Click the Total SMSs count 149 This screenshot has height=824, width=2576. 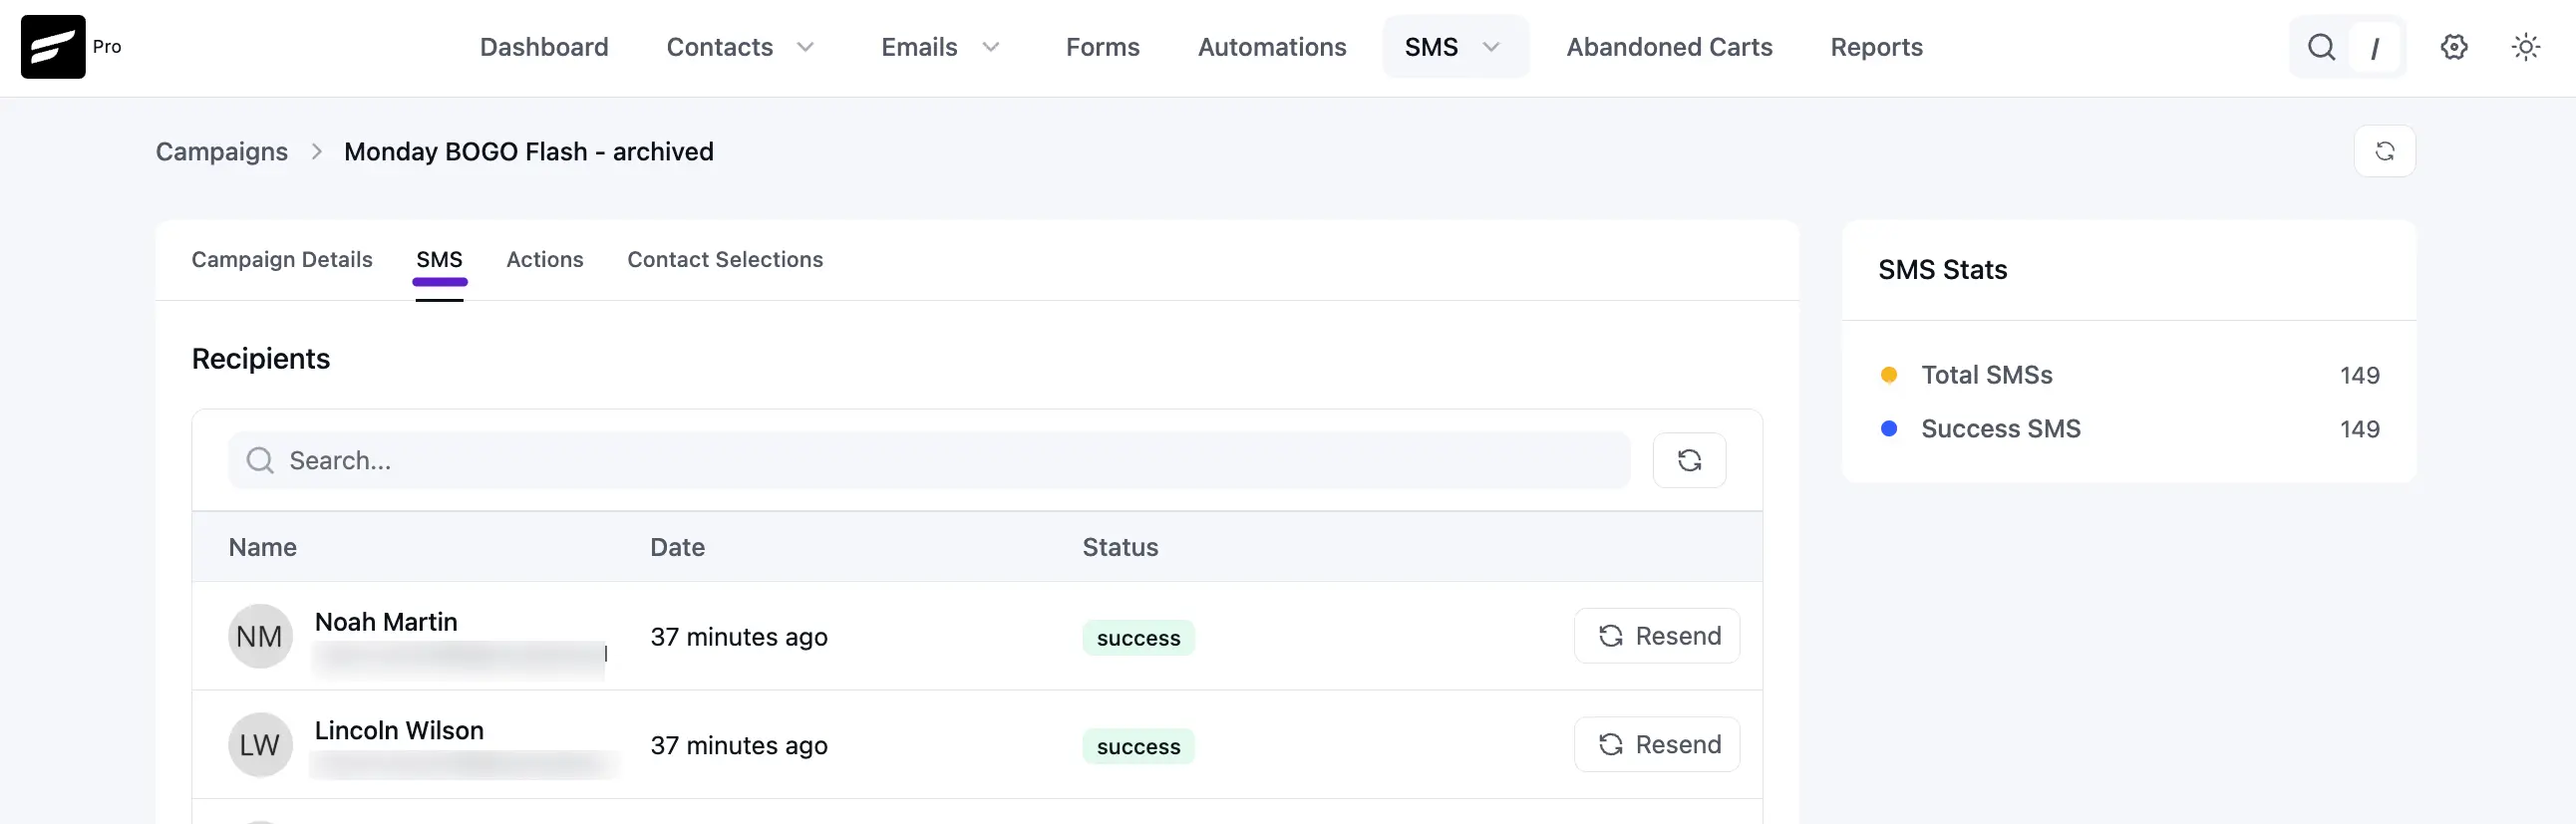[2359, 376]
